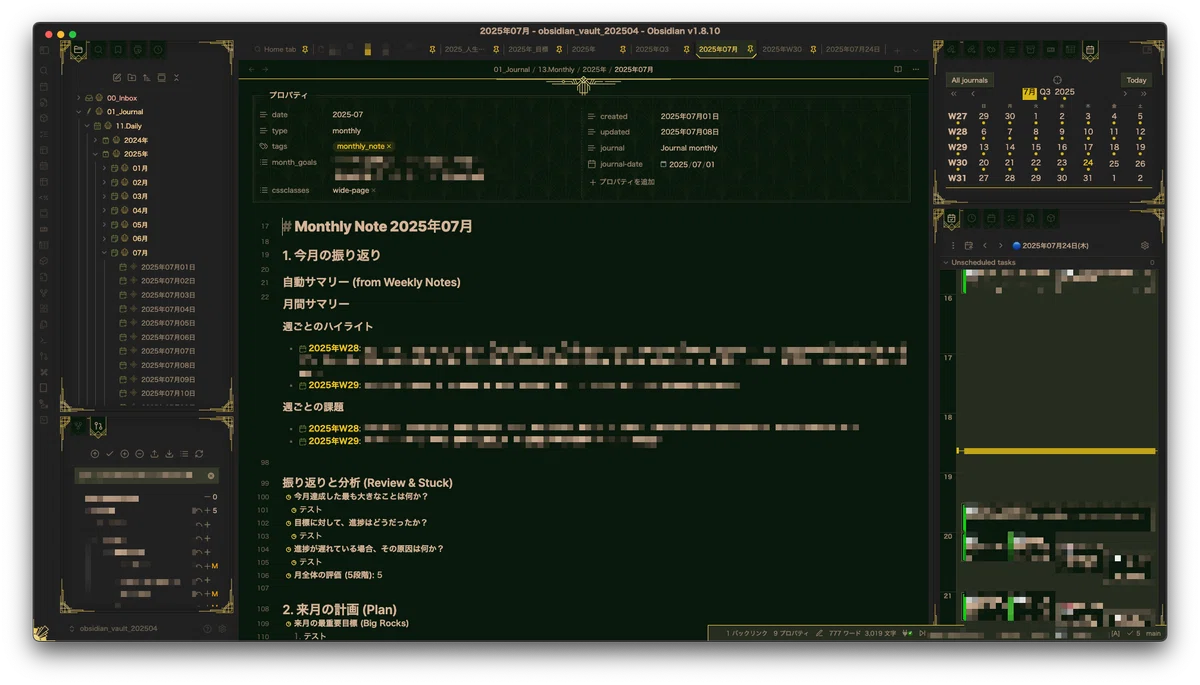Open the tab list dropdown arrow
Screen dimensions: 1200x685
915,49
